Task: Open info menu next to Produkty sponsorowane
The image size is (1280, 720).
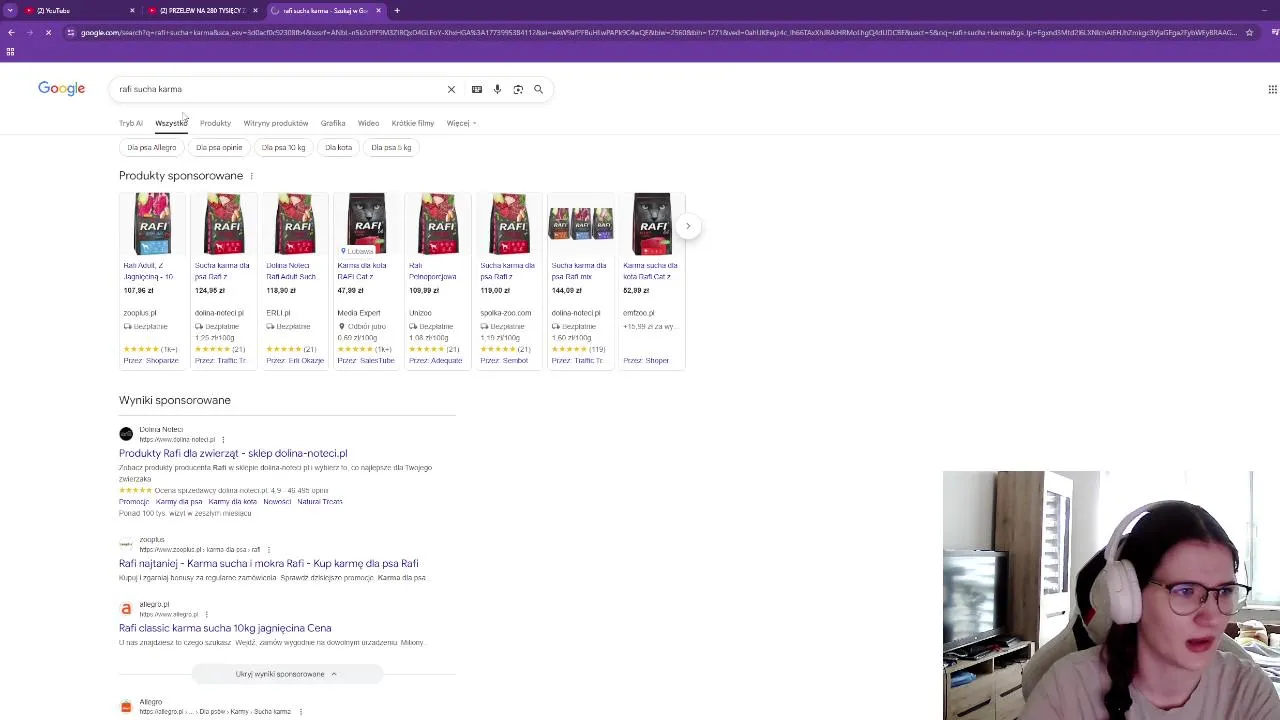Action: (251, 176)
